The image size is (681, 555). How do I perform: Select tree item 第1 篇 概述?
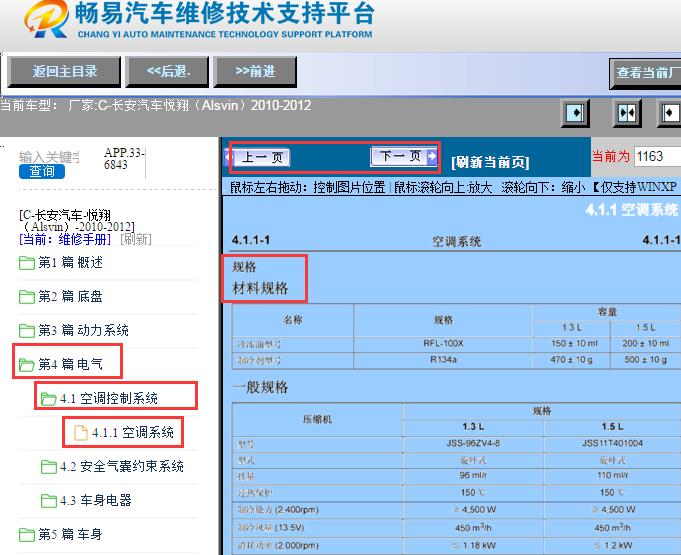[x=70, y=262]
